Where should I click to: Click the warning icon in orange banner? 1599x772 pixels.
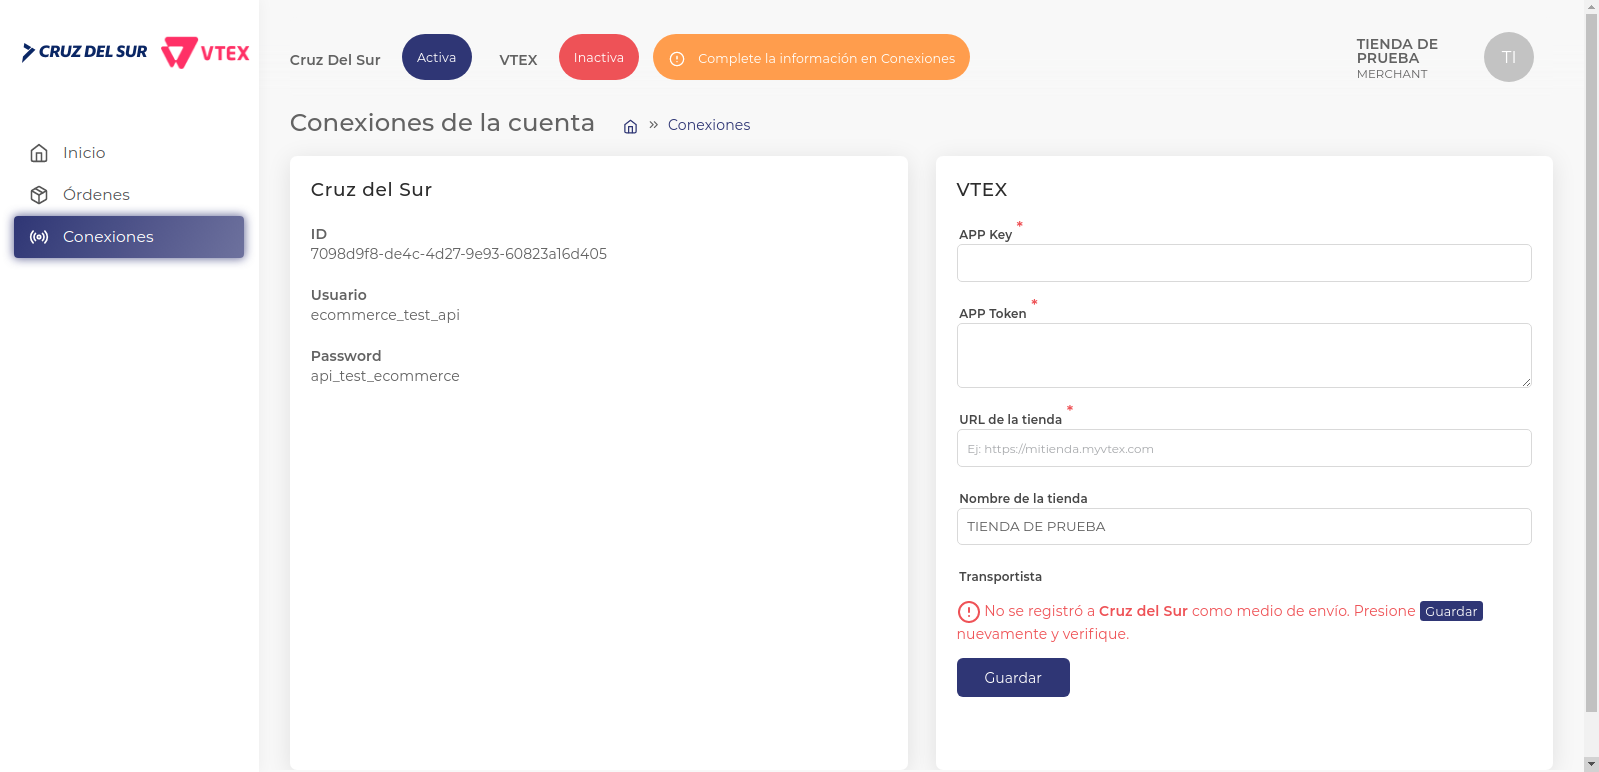pyautogui.click(x=677, y=59)
